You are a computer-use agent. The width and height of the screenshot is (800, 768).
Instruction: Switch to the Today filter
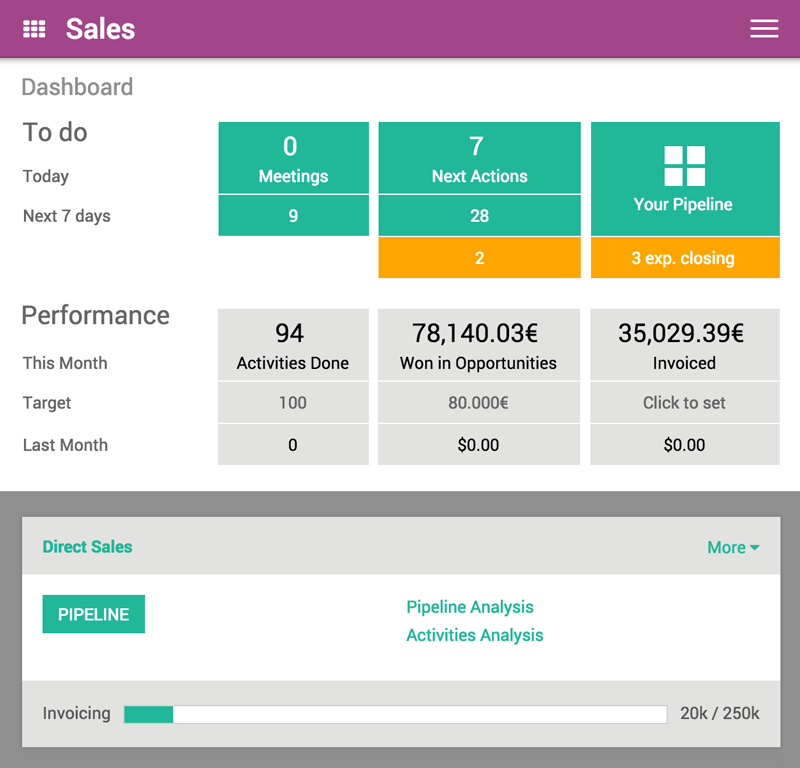45,176
